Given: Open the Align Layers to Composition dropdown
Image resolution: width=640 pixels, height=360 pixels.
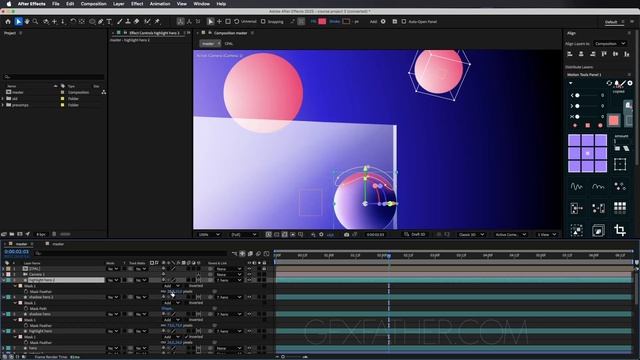Looking at the screenshot, I should pyautogui.click(x=610, y=43).
